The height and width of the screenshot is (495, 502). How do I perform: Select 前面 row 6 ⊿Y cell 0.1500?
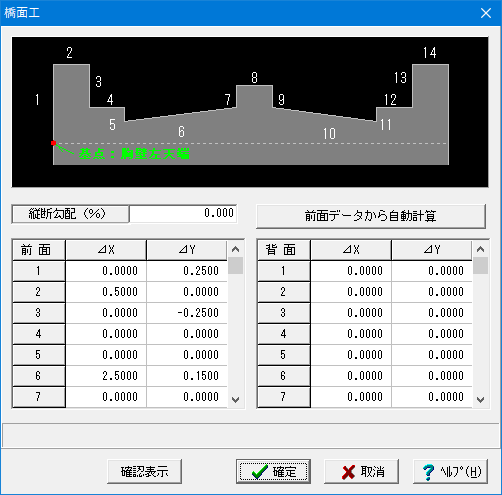tap(187, 376)
